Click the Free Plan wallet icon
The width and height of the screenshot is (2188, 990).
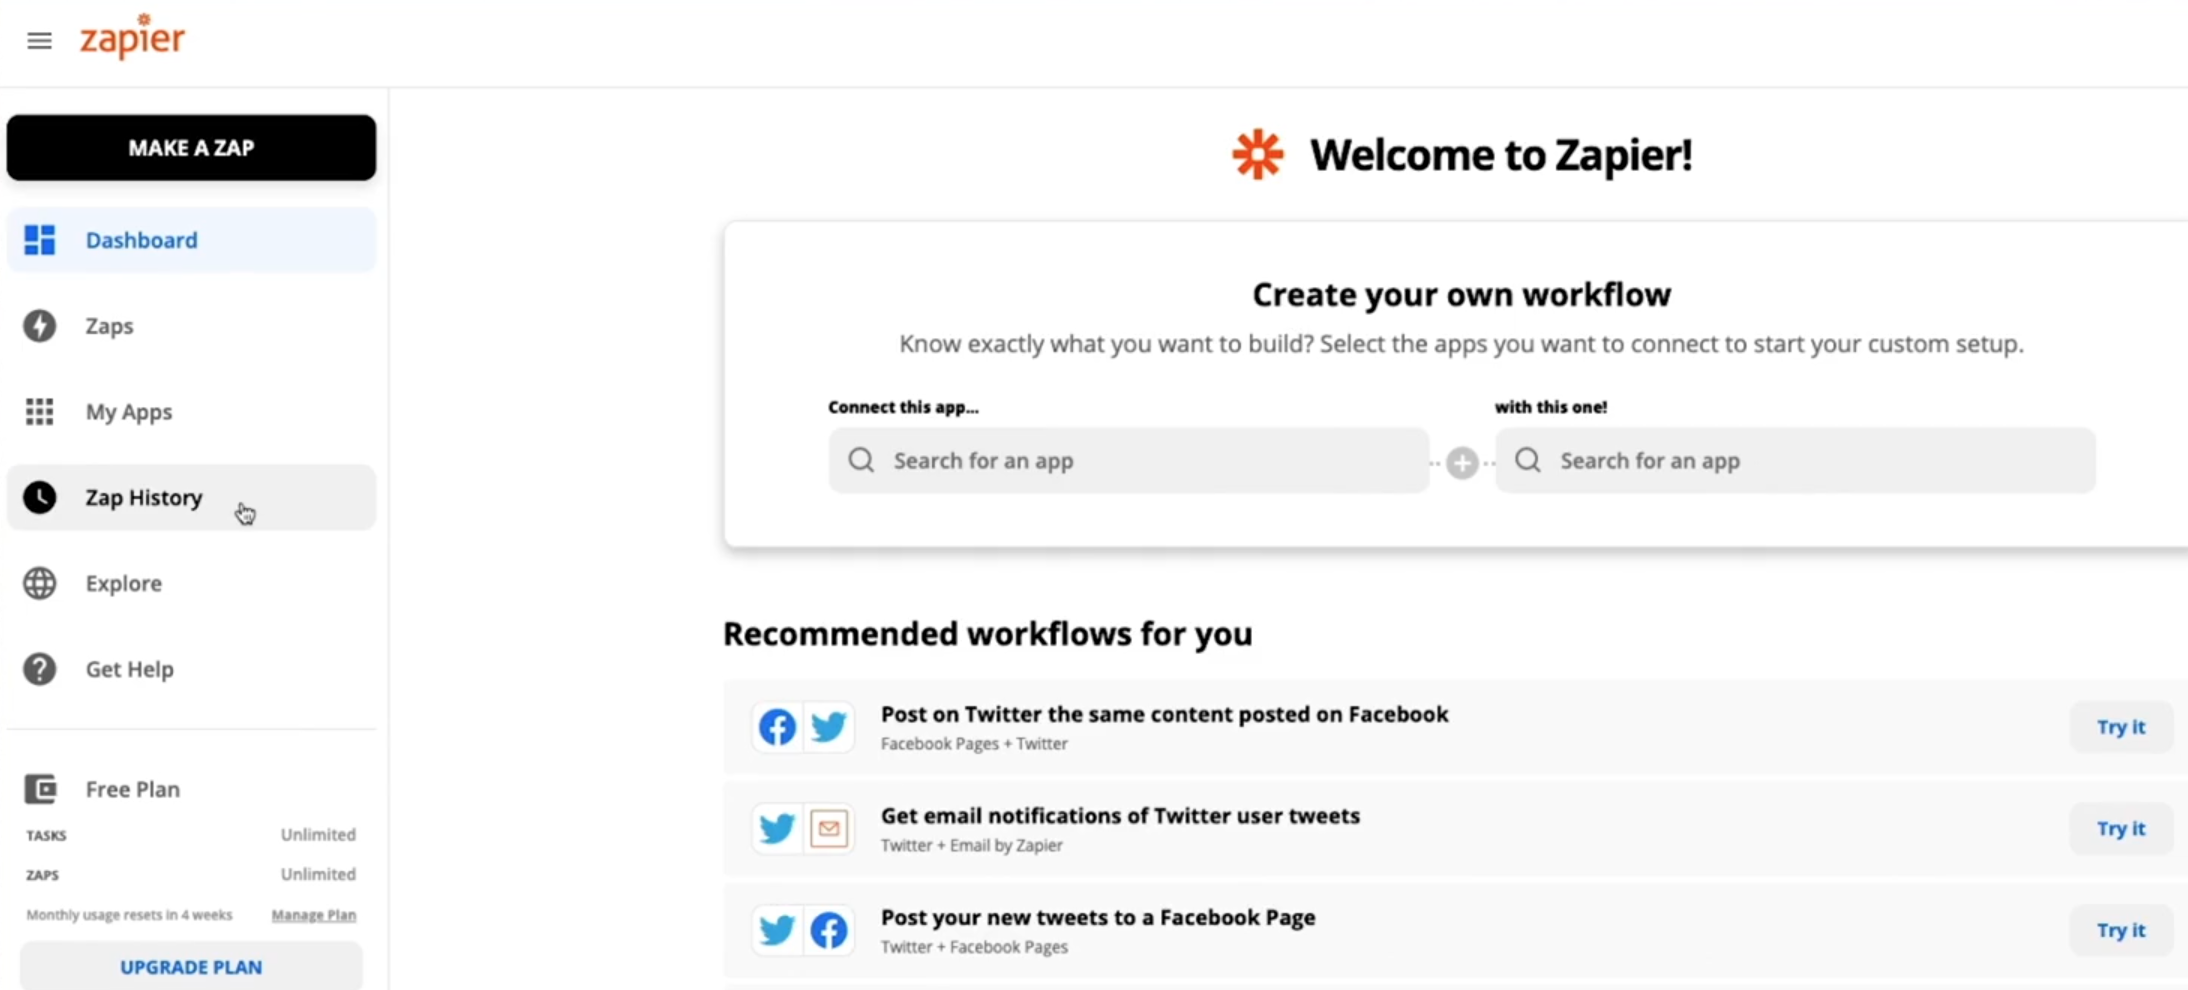[40, 789]
